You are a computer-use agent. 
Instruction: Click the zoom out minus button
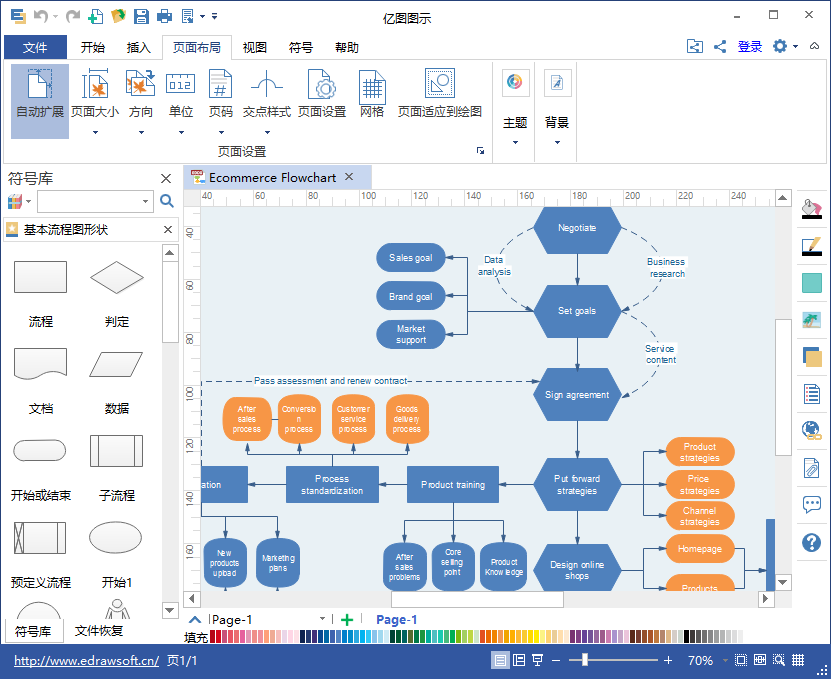555,660
